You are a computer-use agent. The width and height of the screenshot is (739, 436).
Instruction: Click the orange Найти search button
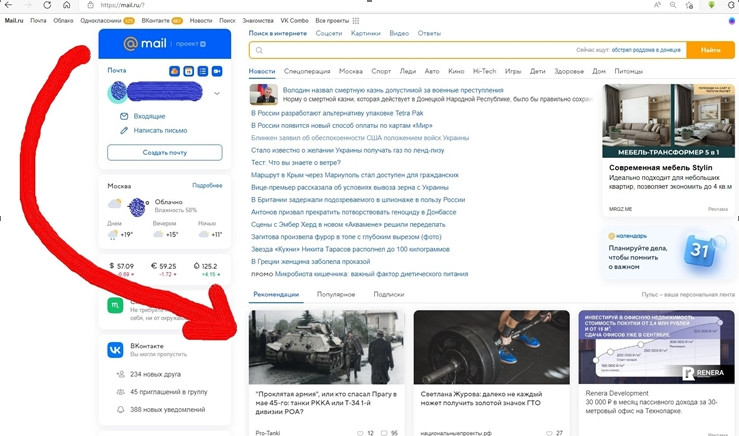[x=711, y=49]
